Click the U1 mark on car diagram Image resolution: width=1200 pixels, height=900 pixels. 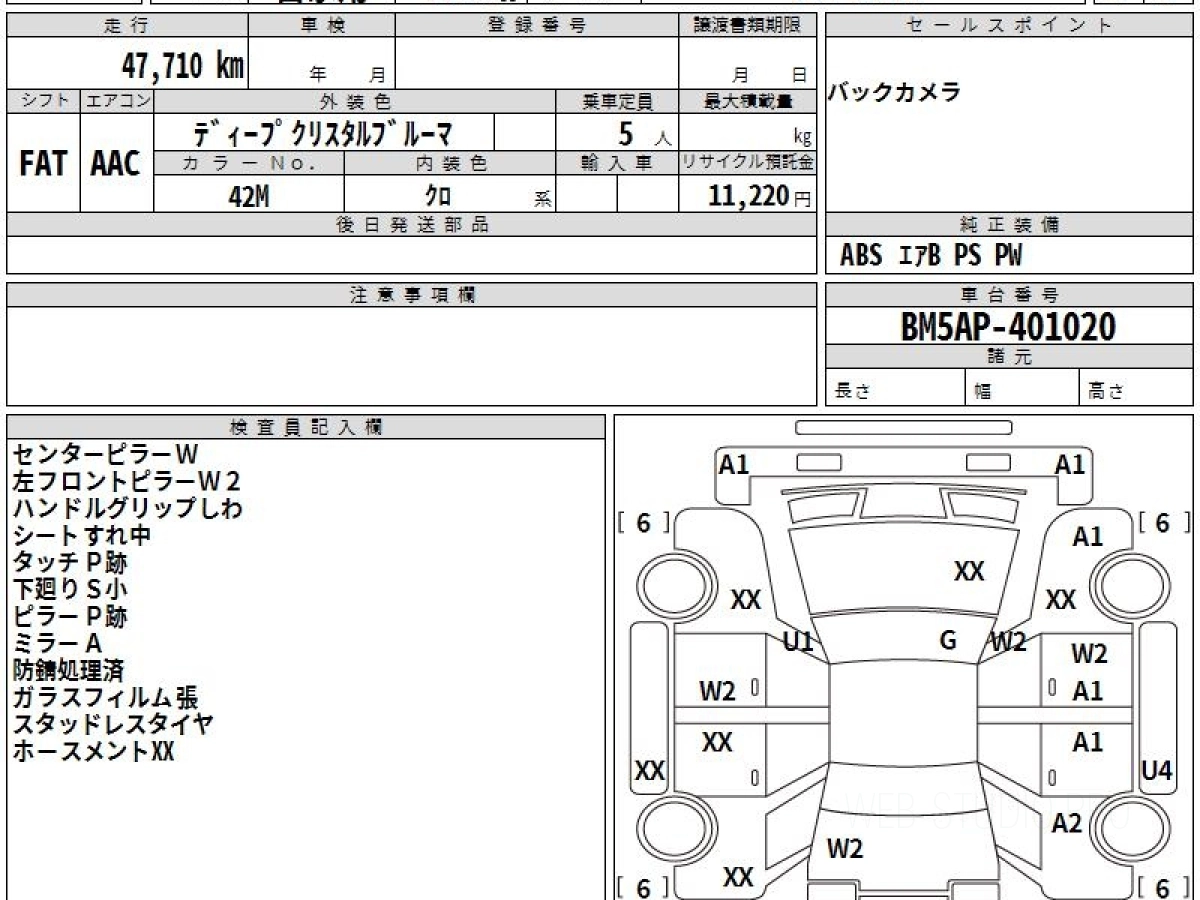click(x=798, y=642)
